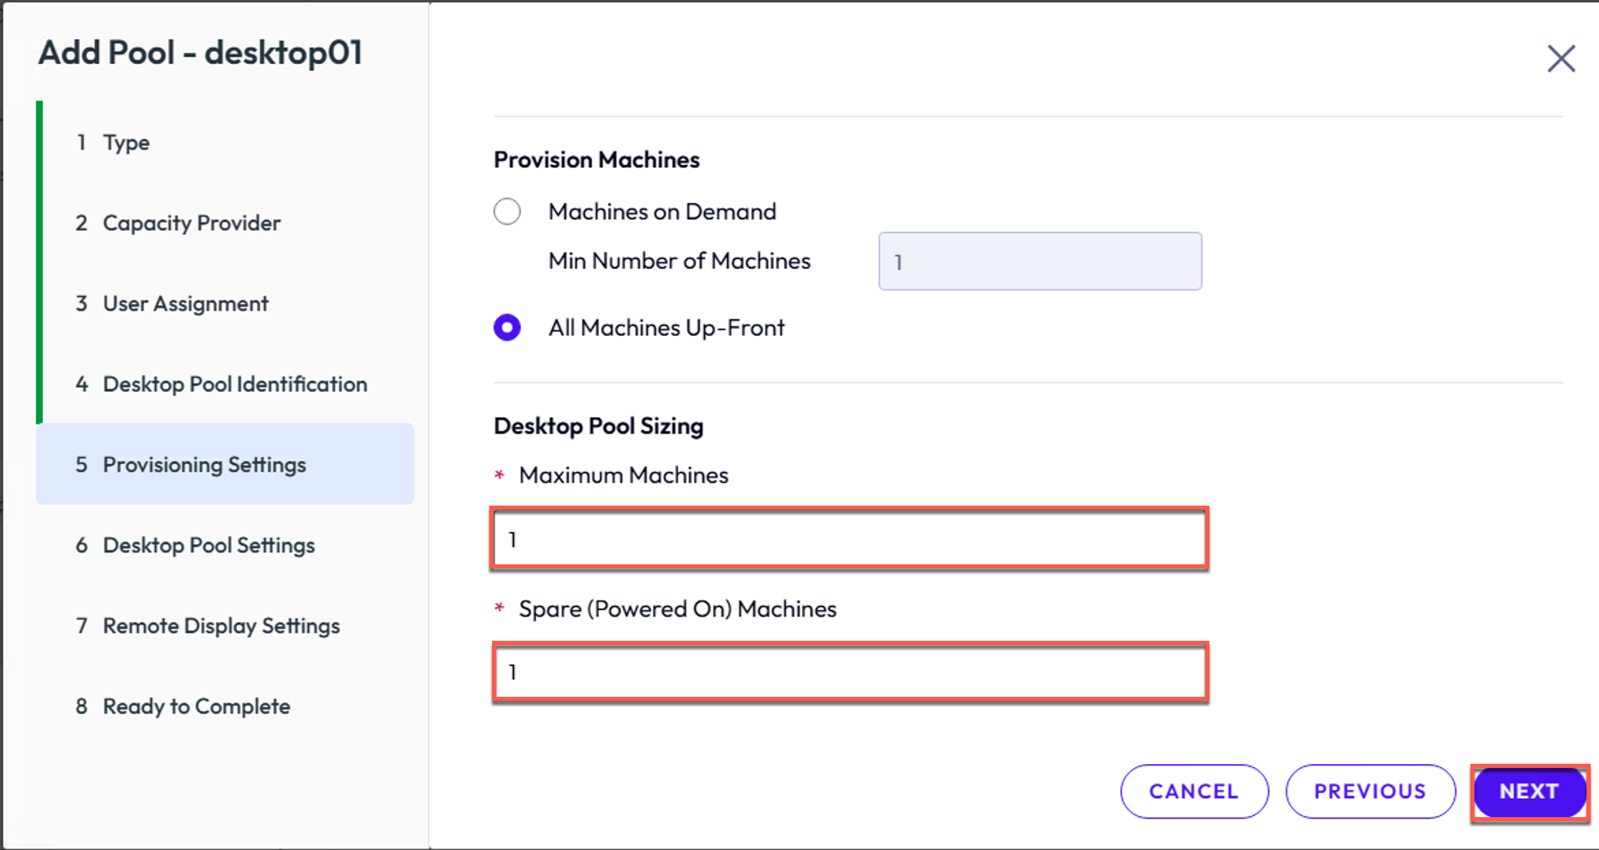Open the Desktop Pool Identification step
The width and height of the screenshot is (1599, 850).
221,384
